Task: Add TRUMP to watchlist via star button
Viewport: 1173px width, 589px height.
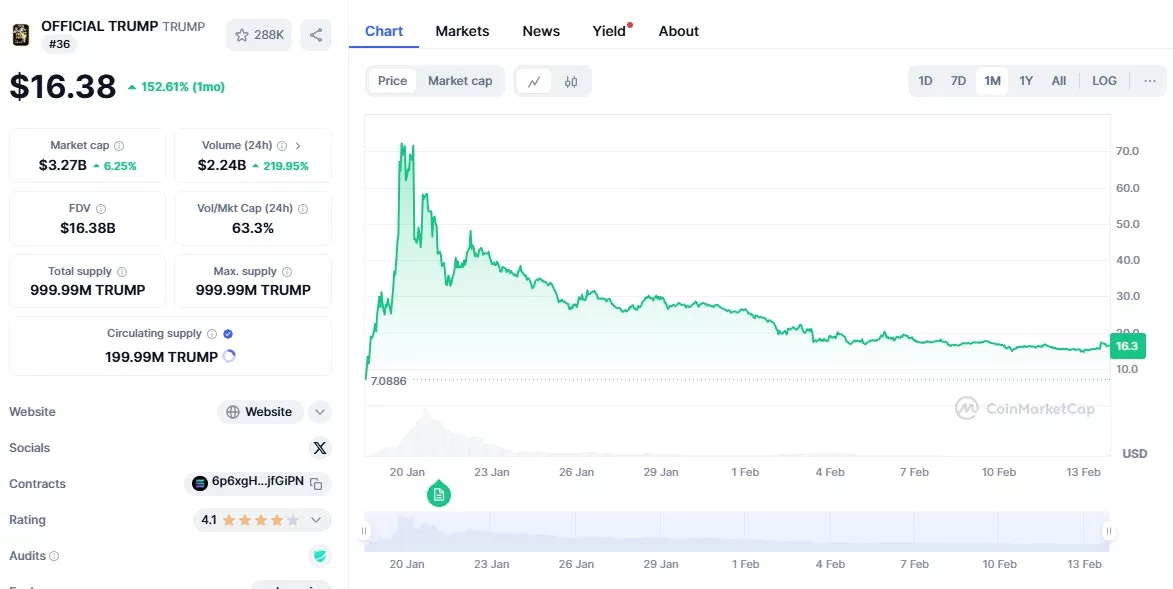Action: point(259,35)
